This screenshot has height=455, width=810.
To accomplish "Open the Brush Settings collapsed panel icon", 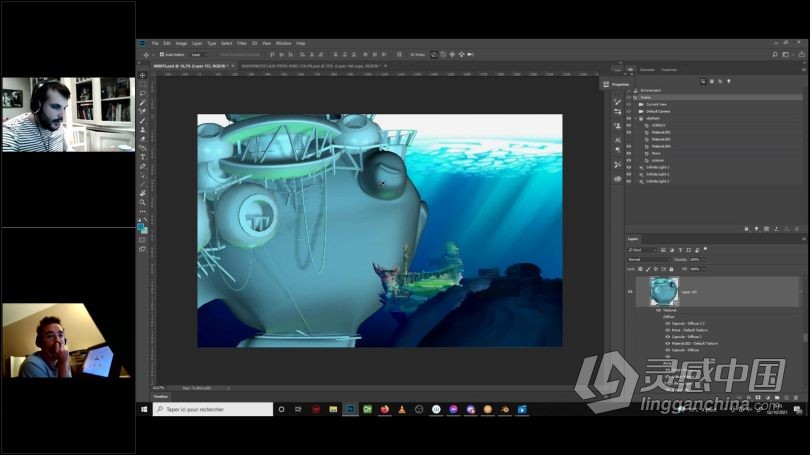I will tap(617, 102).
